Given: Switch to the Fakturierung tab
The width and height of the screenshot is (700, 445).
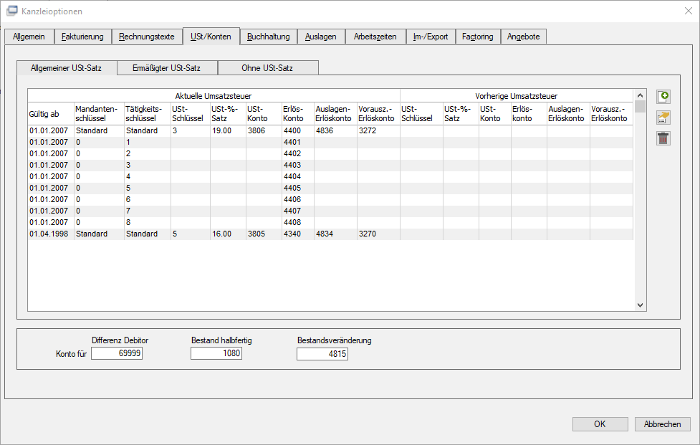Looking at the screenshot, I should point(83,37).
